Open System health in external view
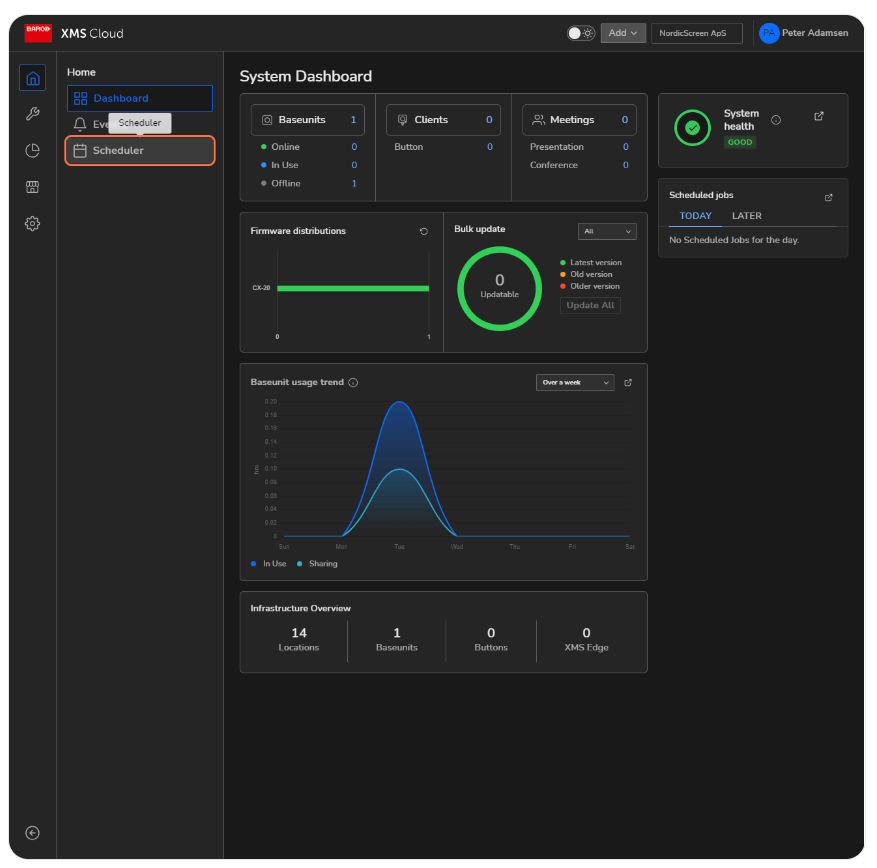 (x=819, y=116)
